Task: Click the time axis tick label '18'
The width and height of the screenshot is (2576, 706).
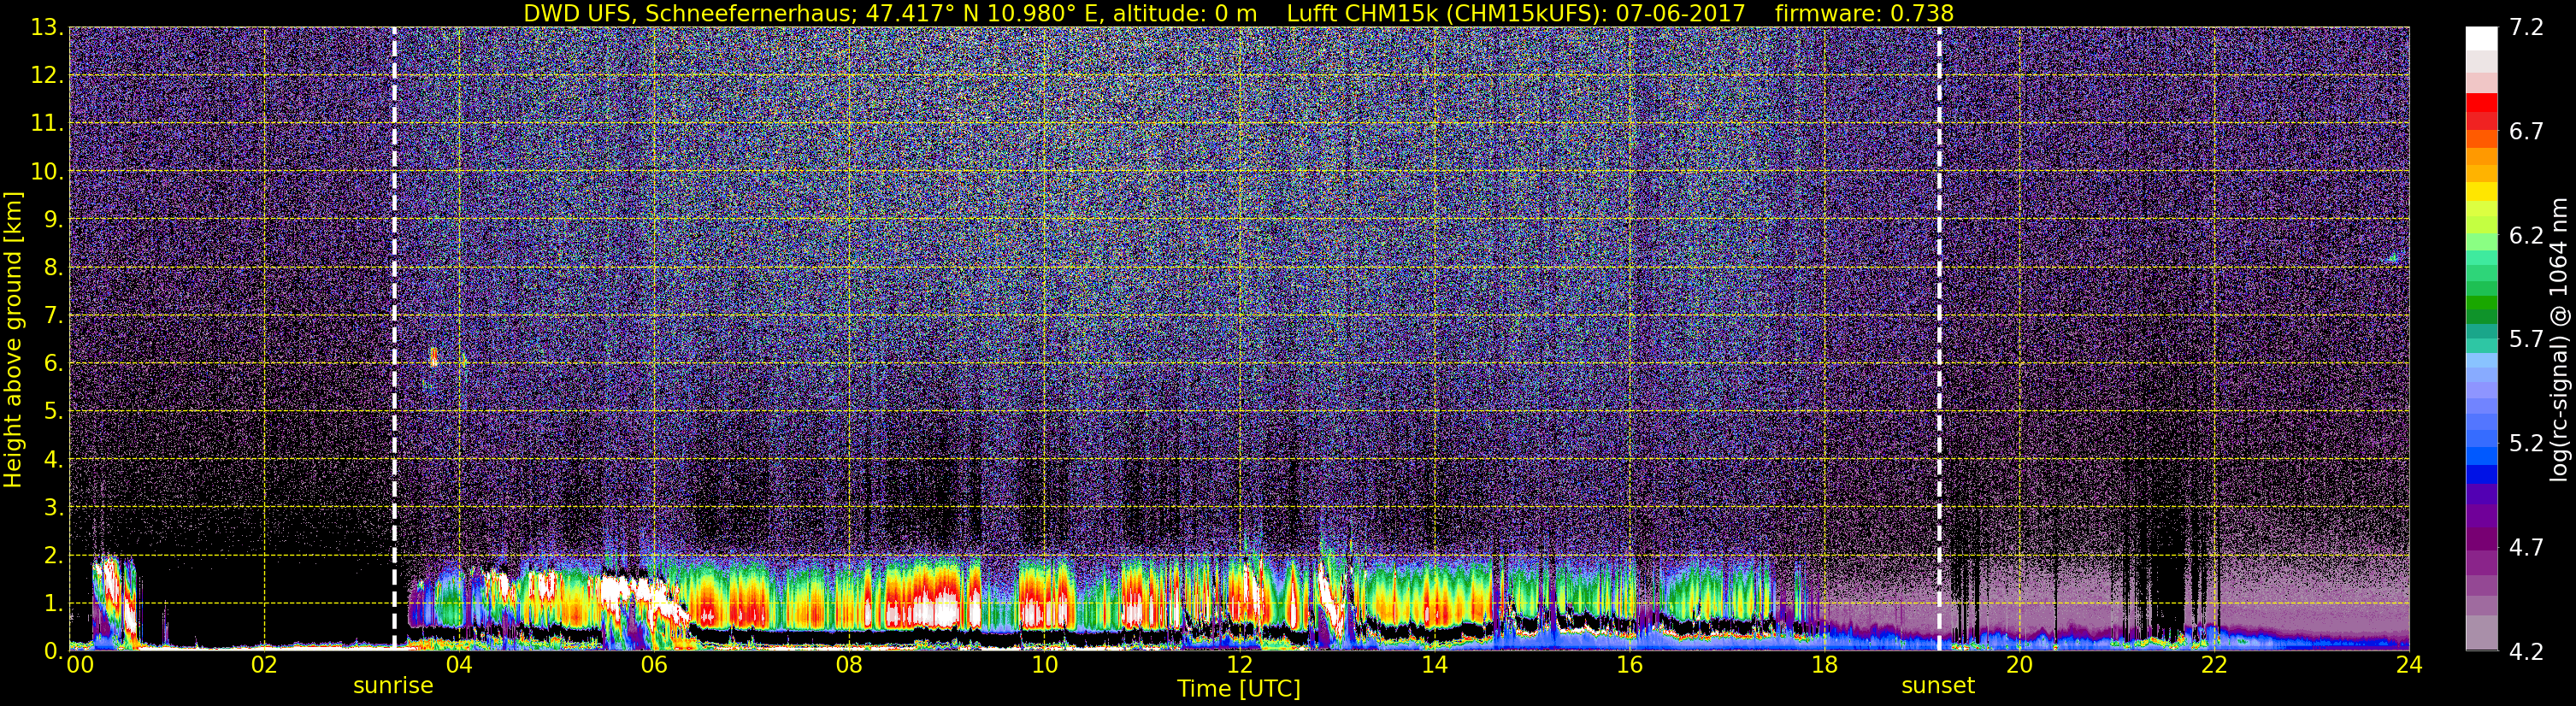Action: pyautogui.click(x=1824, y=665)
